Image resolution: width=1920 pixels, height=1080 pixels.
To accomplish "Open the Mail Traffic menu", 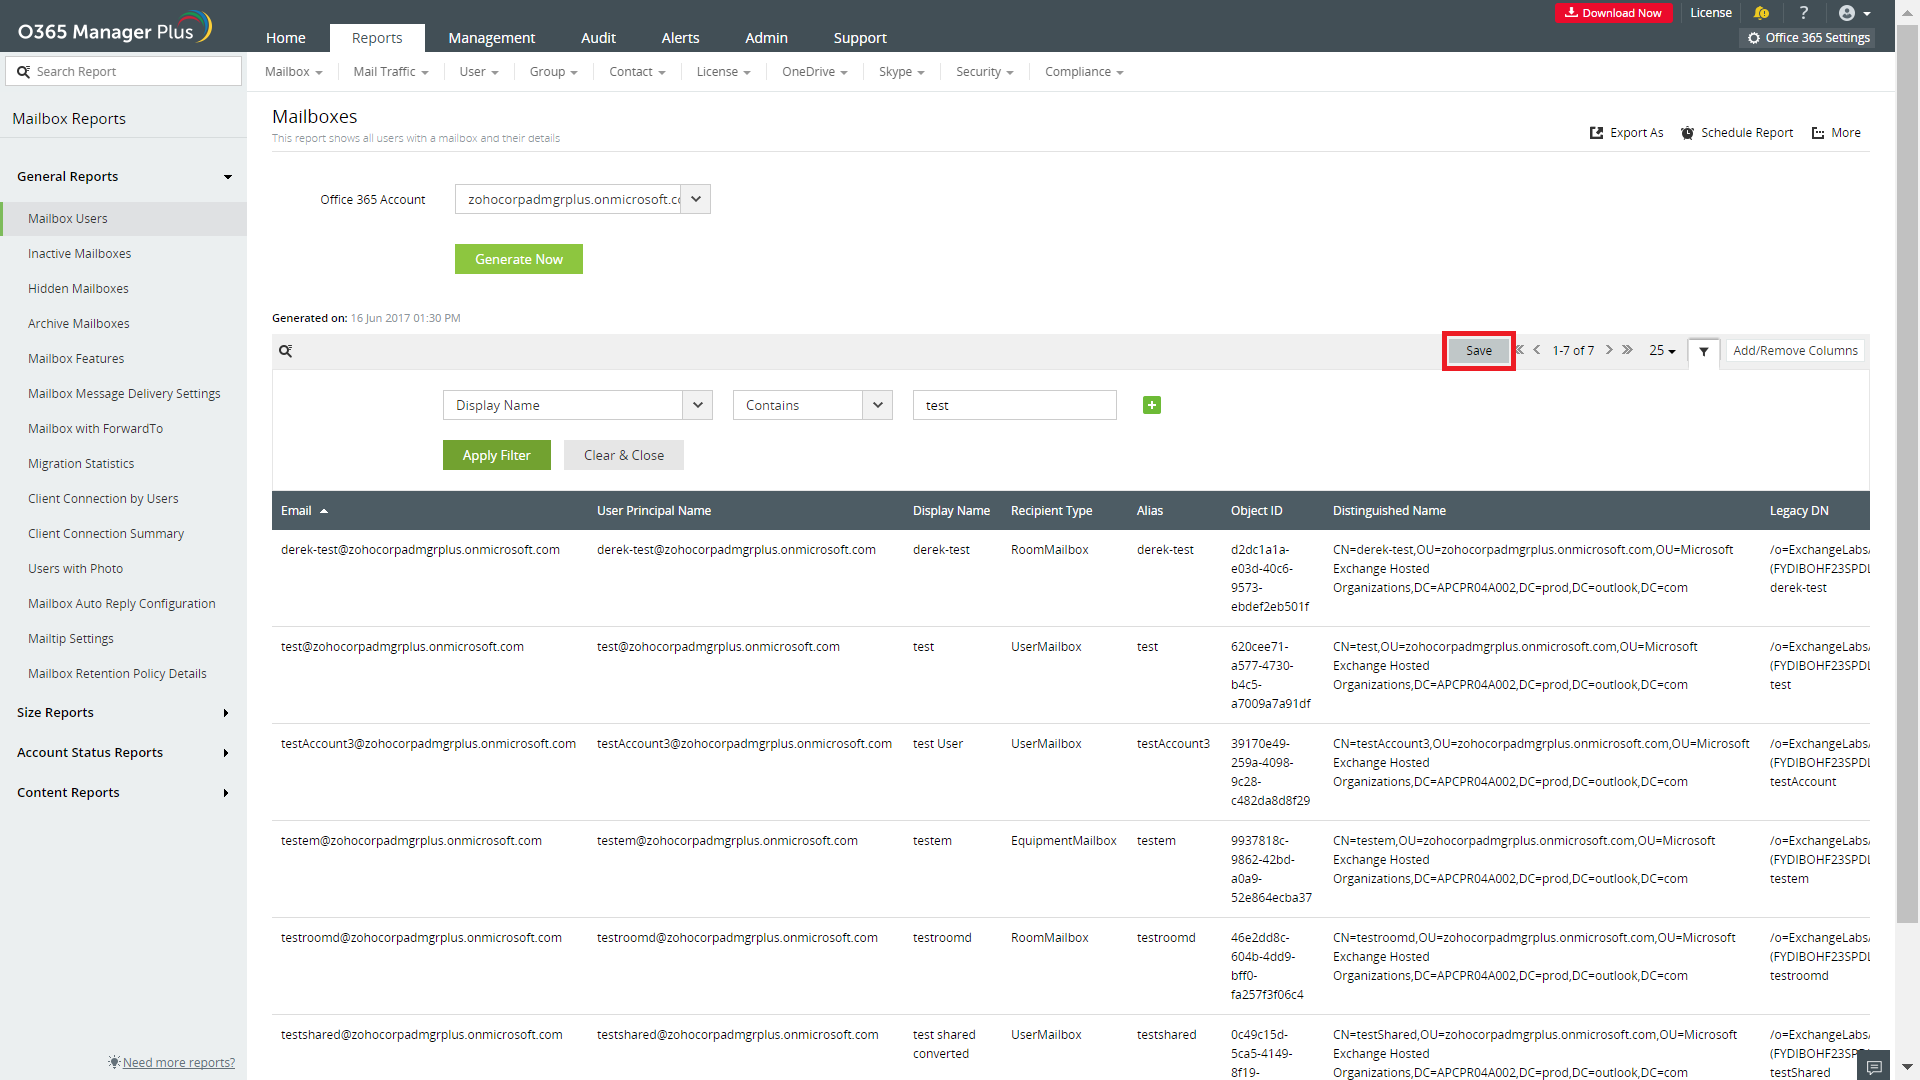I will tap(390, 72).
